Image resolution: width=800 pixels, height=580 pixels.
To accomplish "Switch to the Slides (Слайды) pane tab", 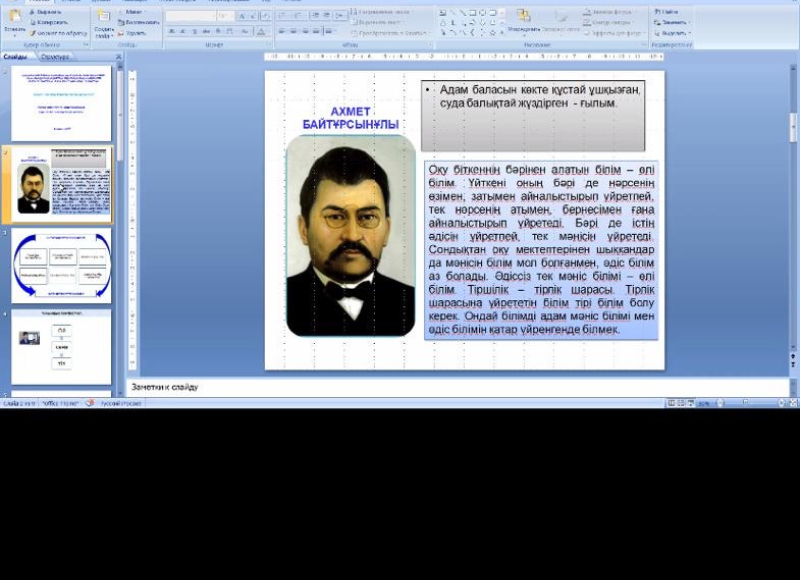I will (x=16, y=57).
